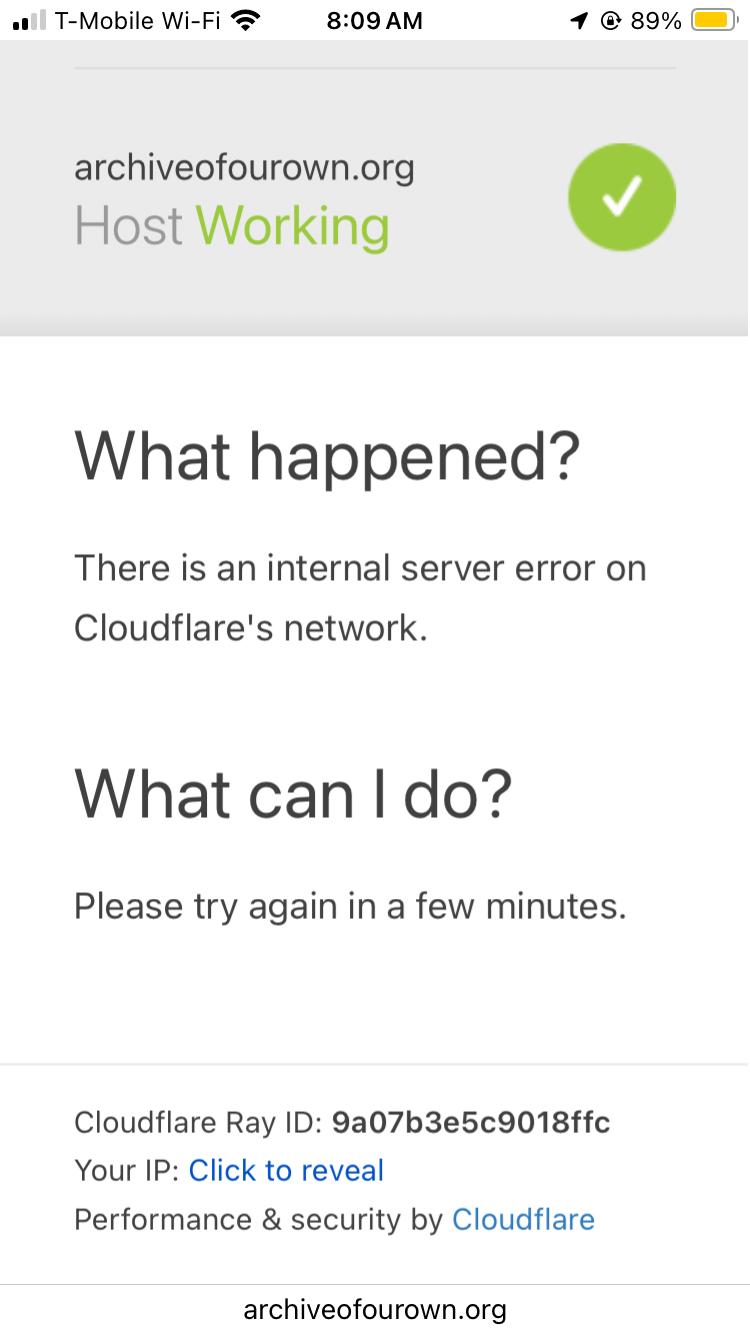Open the Cloudflare link in footer
The height and width of the screenshot is (1334, 750).
(x=523, y=1220)
